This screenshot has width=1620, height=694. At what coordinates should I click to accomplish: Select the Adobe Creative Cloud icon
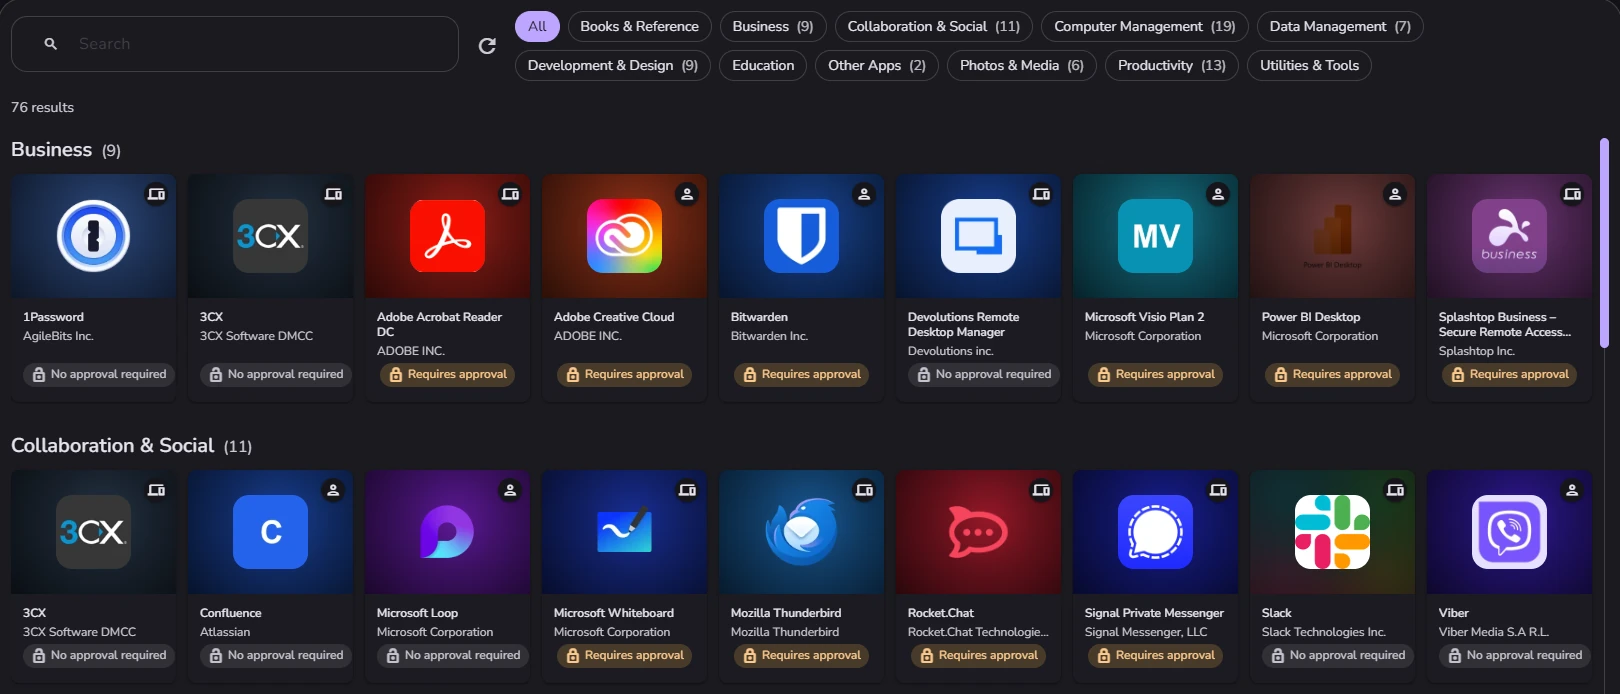[624, 236]
